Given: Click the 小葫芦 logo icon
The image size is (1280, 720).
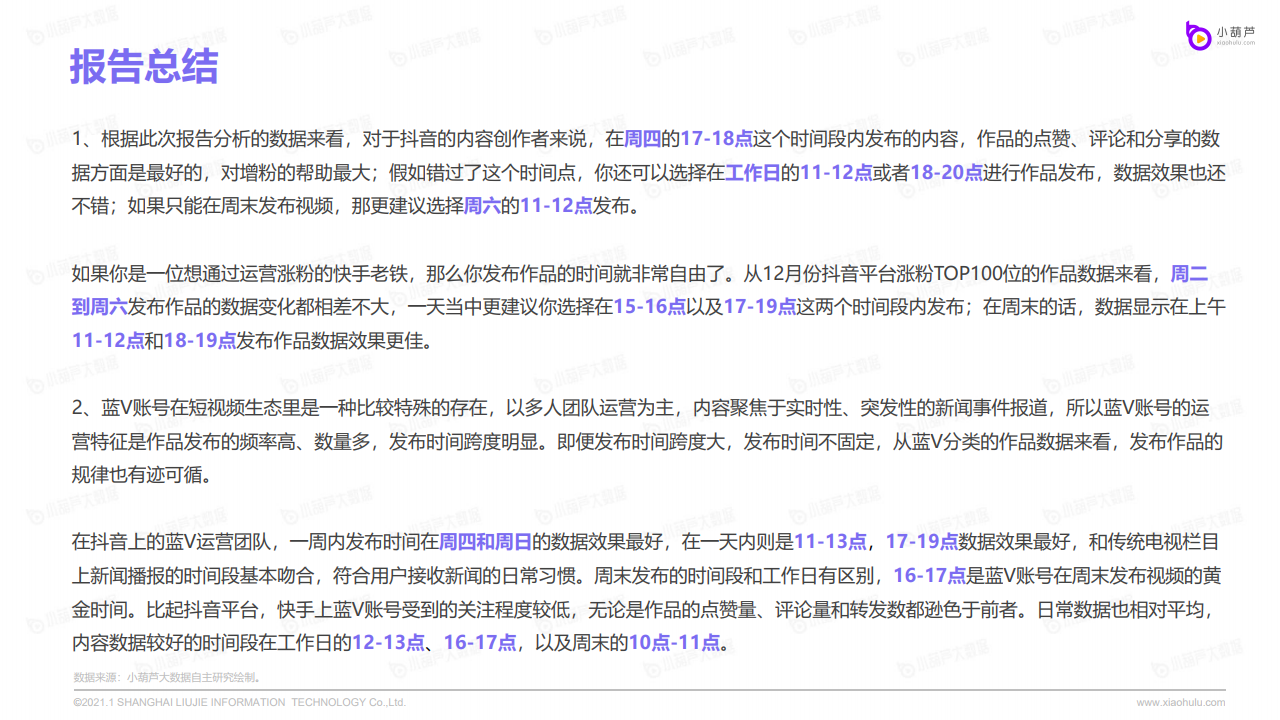Looking at the screenshot, I should tap(1198, 34).
